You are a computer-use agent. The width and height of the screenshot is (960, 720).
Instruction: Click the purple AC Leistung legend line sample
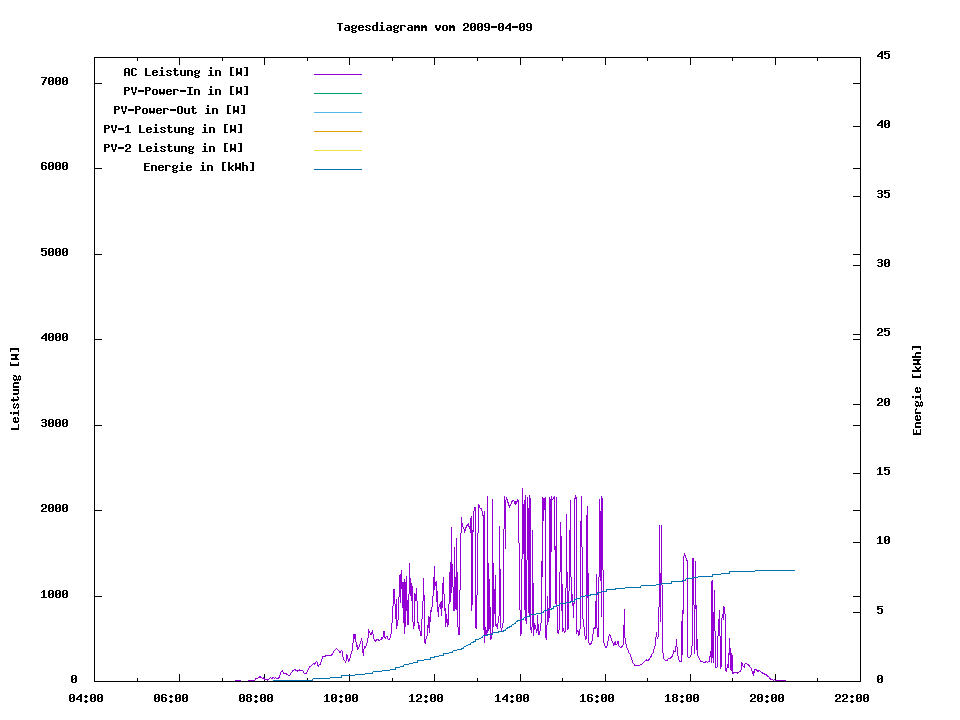(337, 74)
